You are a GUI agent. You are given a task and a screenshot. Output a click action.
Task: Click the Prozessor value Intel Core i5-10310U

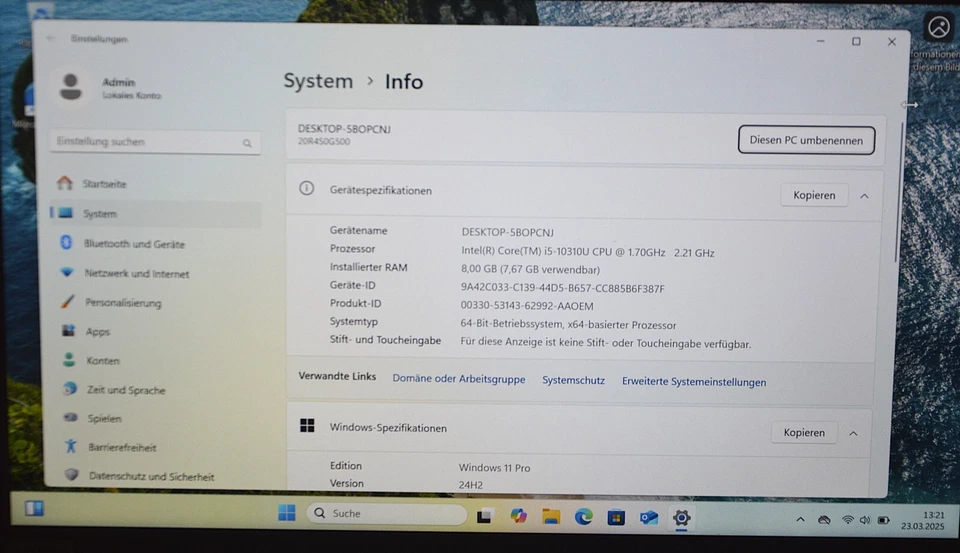587,252
